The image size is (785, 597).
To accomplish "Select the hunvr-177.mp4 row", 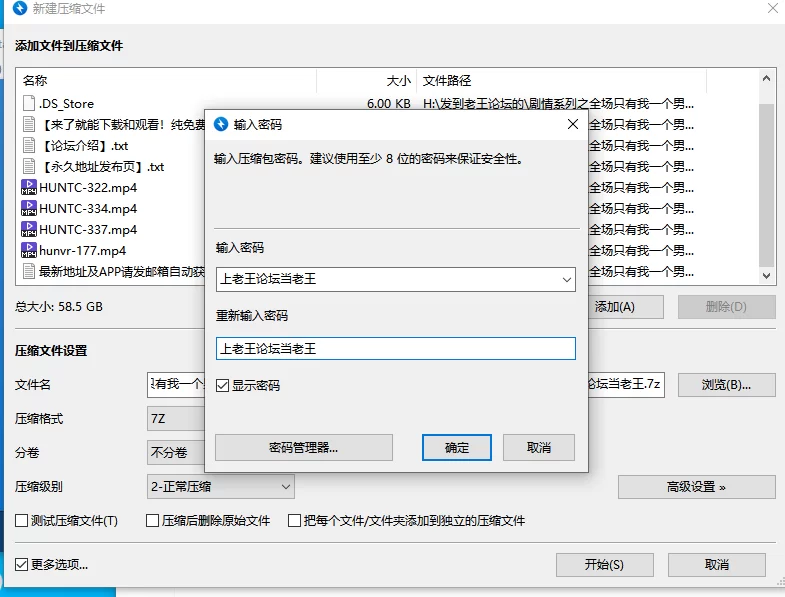I will click(83, 251).
